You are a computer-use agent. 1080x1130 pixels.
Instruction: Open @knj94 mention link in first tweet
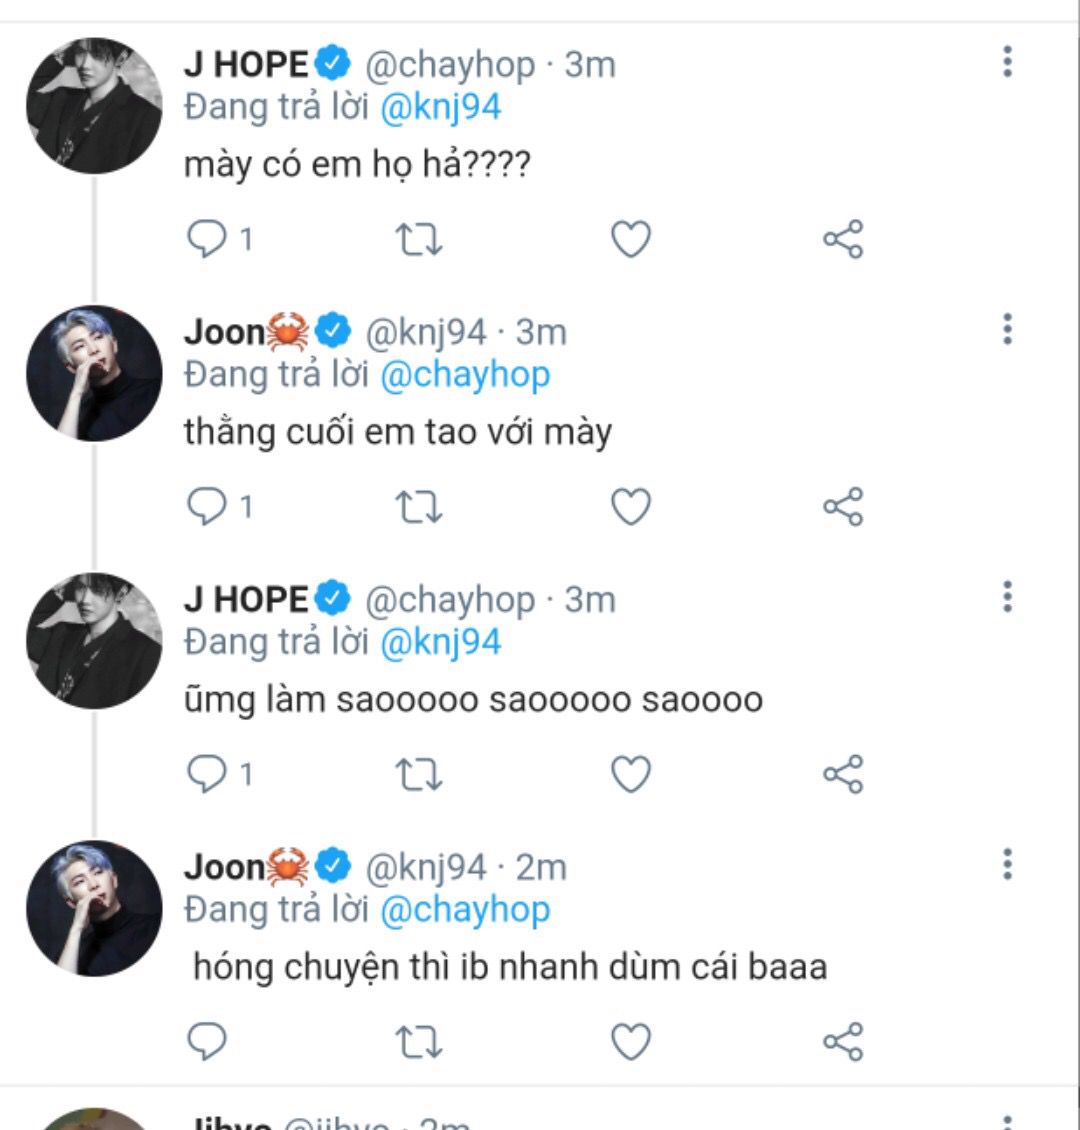440,108
